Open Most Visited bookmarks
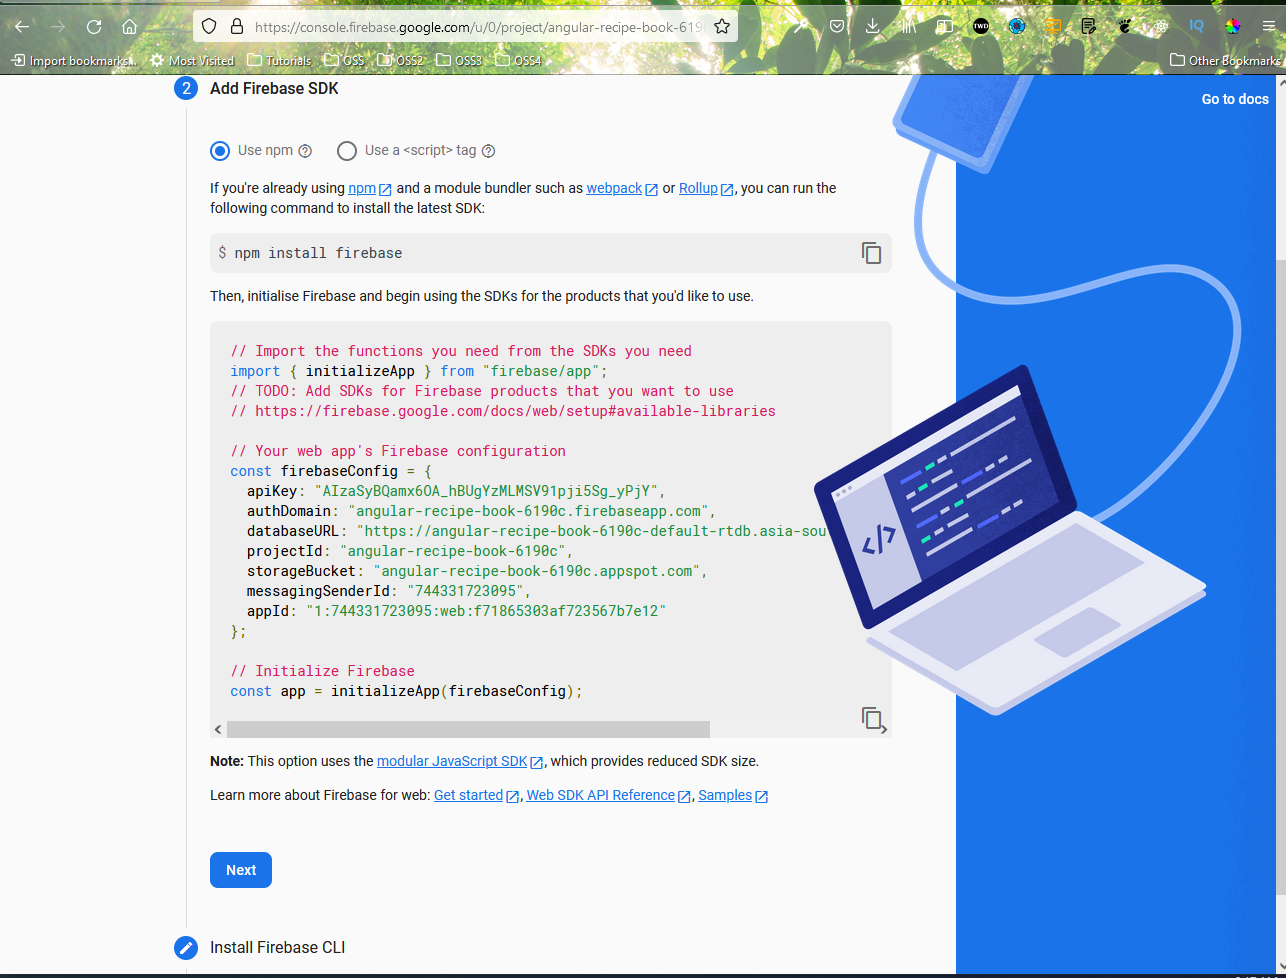Screen dimensions: 1286x978 pos(192,61)
